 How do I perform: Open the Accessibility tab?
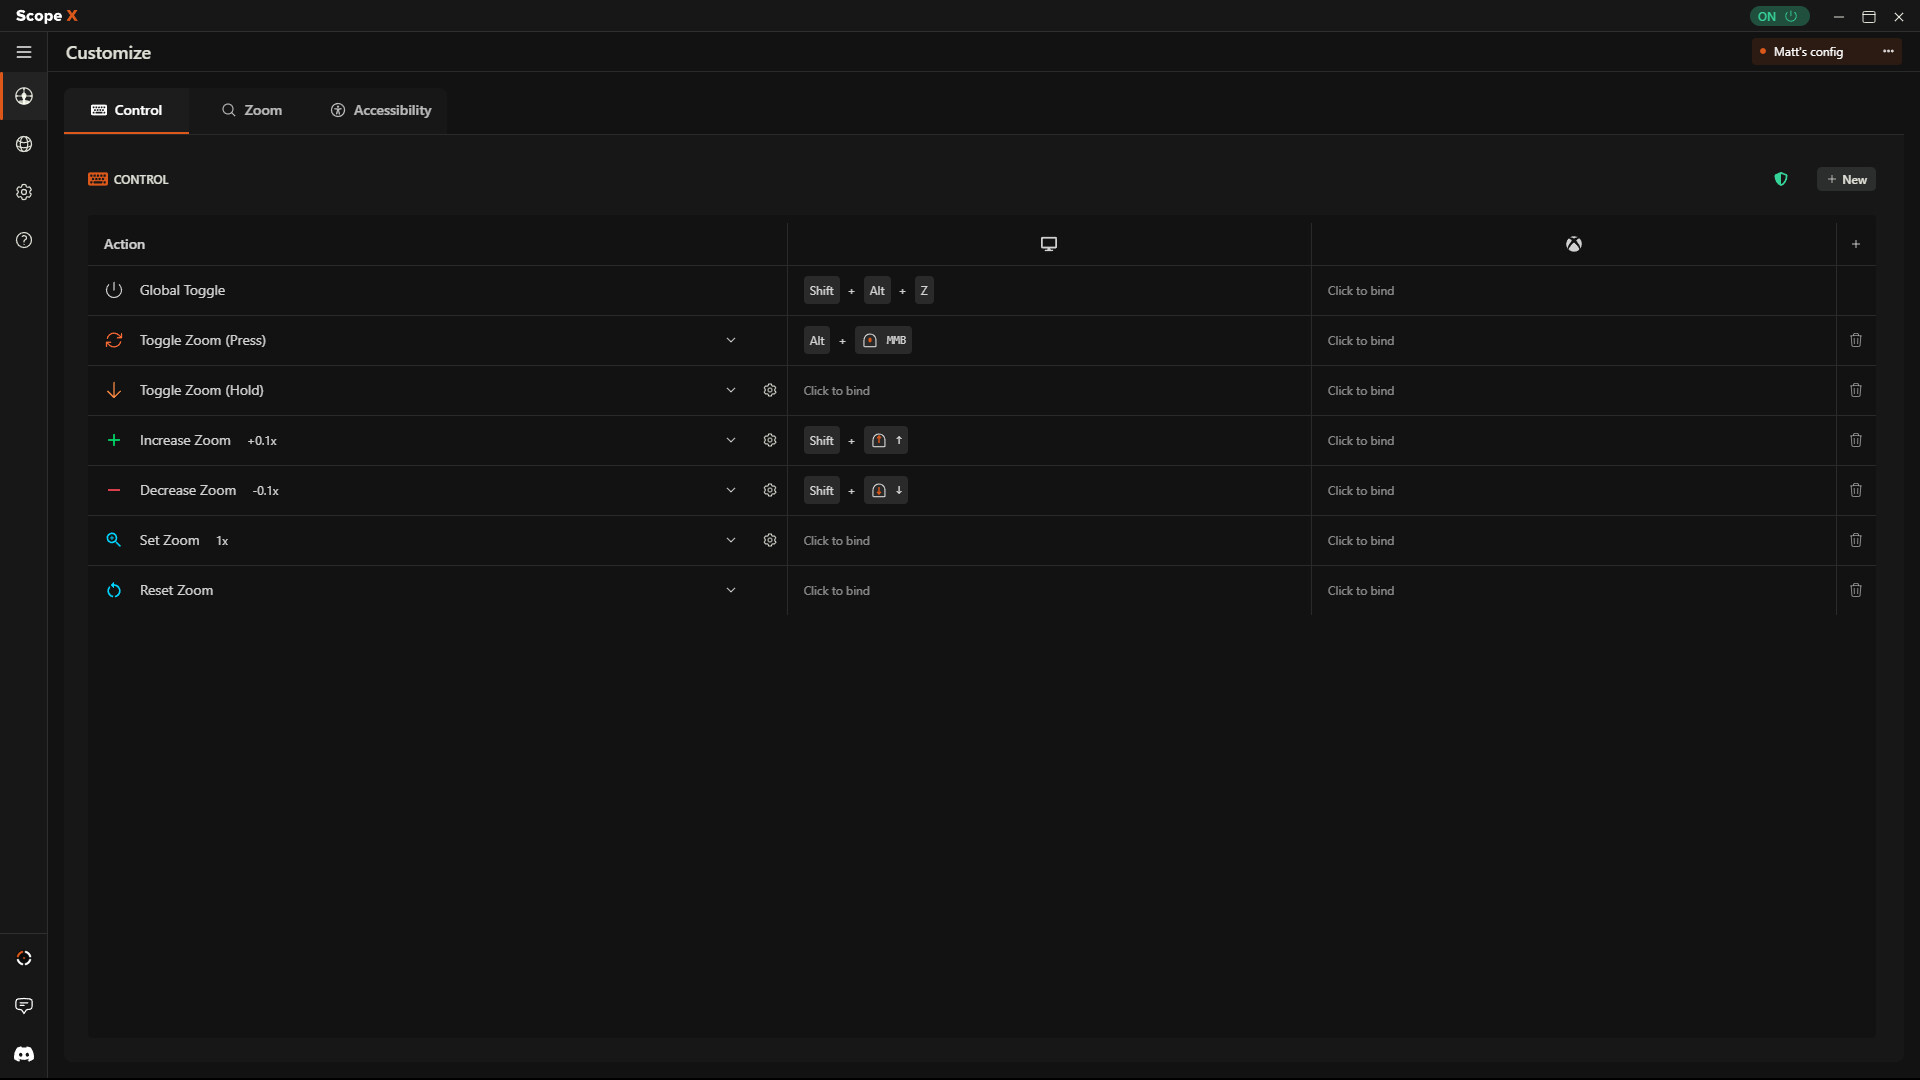coord(380,110)
